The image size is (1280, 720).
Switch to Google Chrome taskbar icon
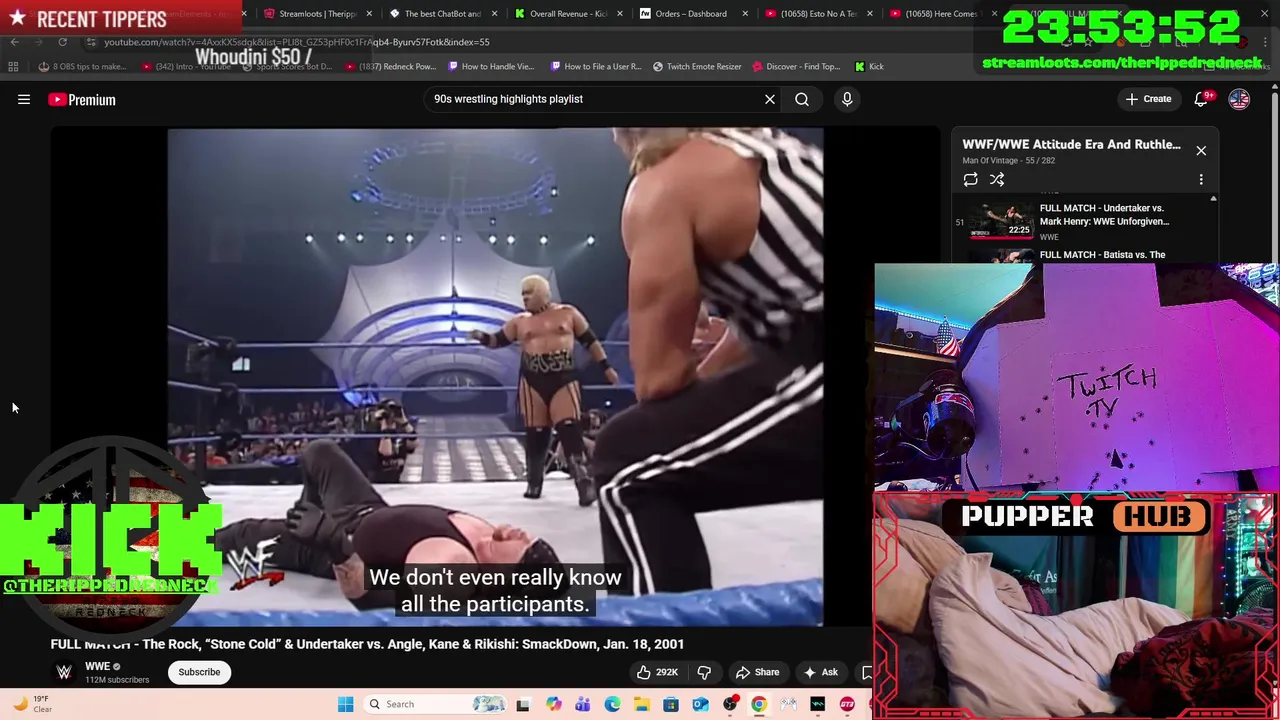(759, 704)
